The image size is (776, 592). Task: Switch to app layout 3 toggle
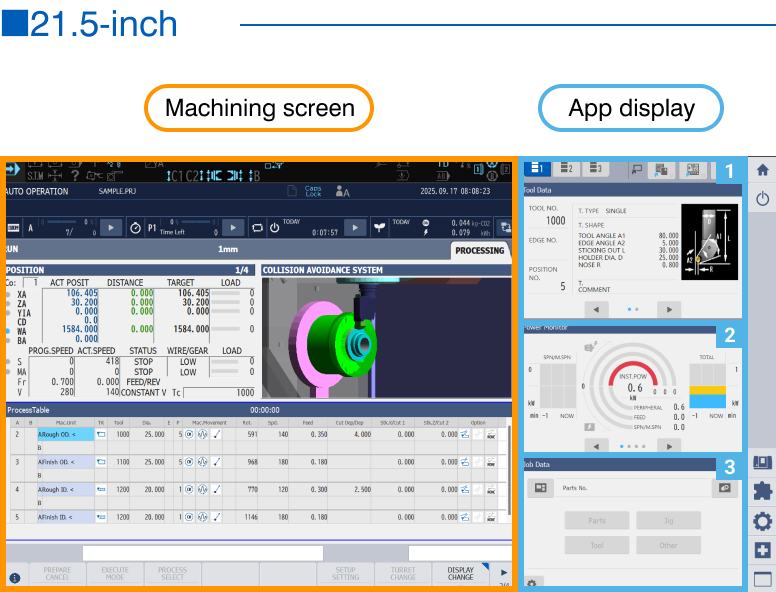pyautogui.click(x=594, y=169)
